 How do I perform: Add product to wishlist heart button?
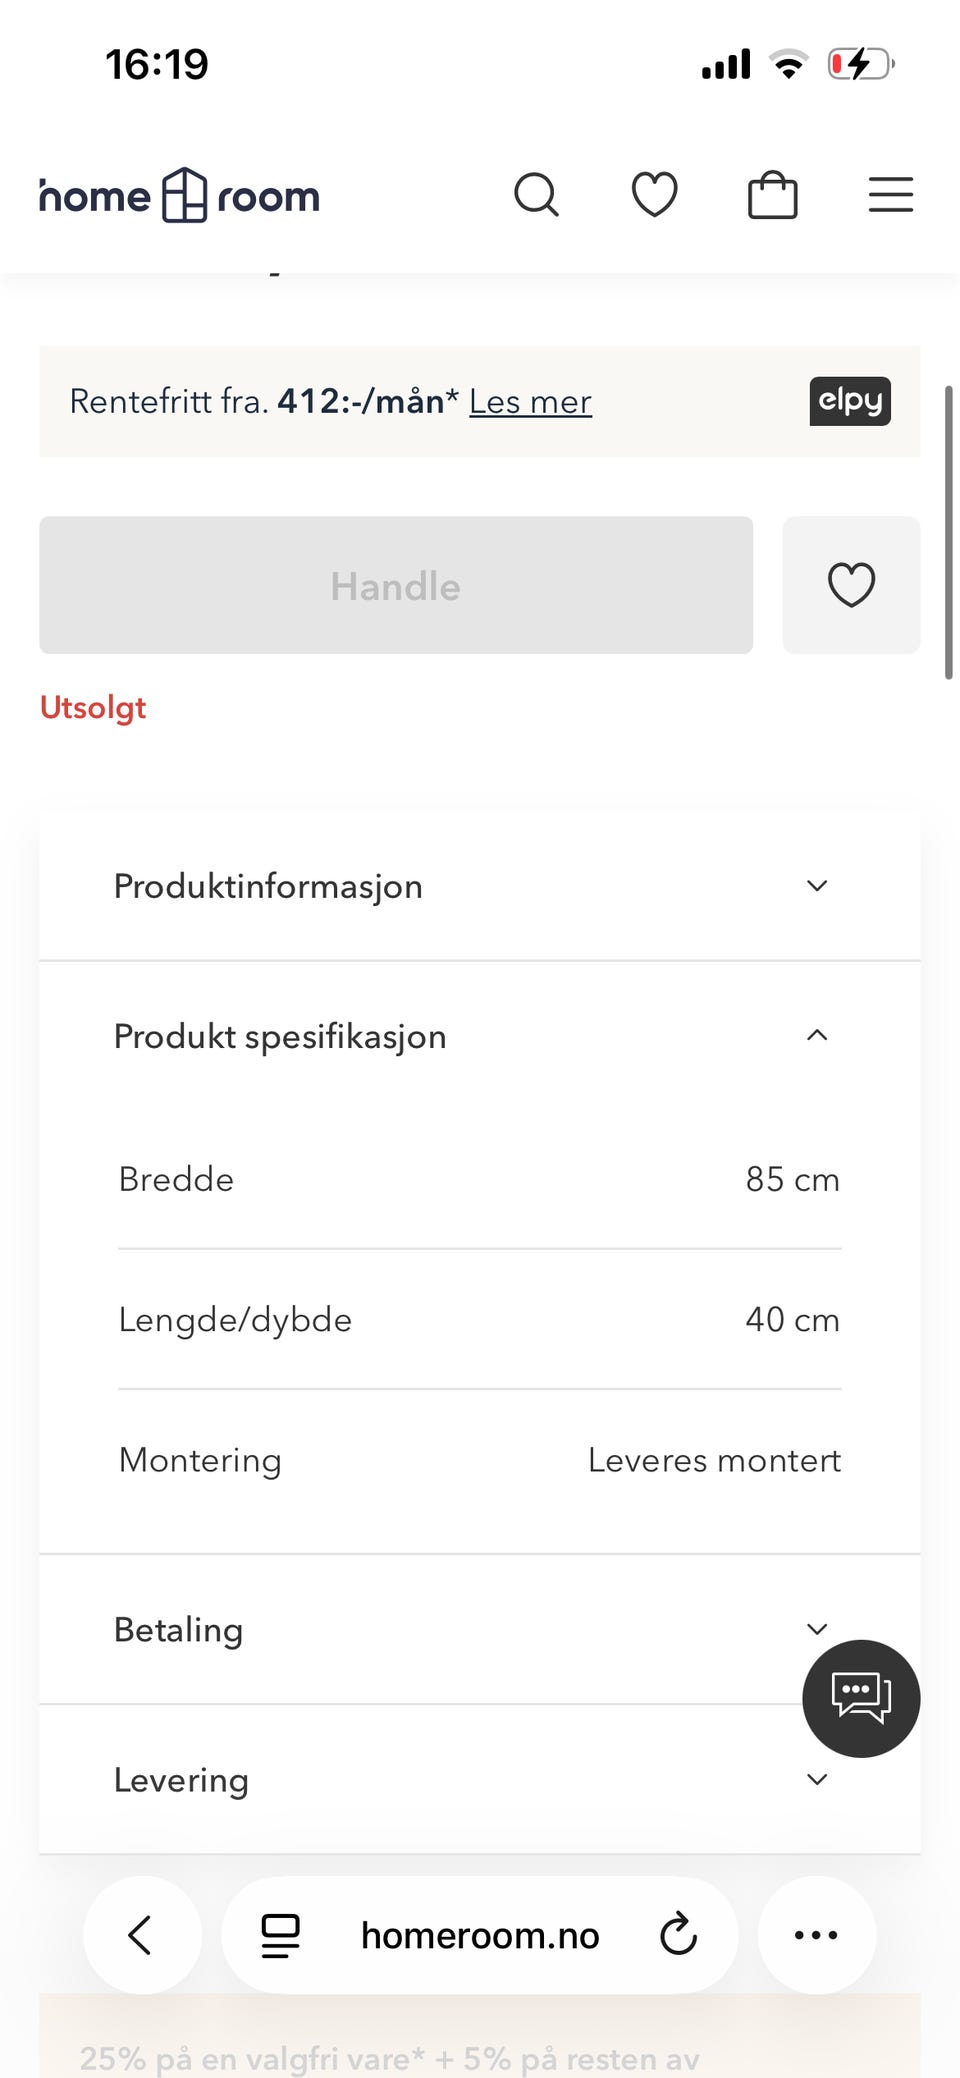(851, 585)
